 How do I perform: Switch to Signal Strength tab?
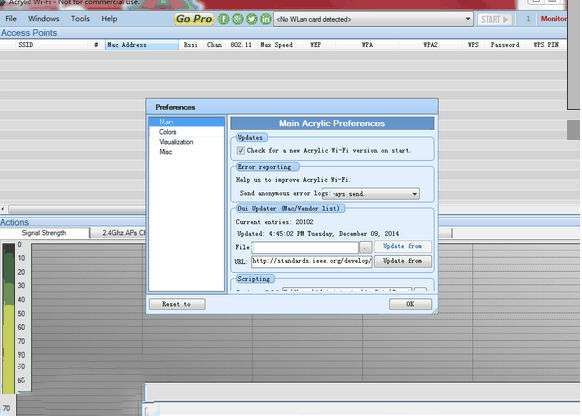point(44,233)
